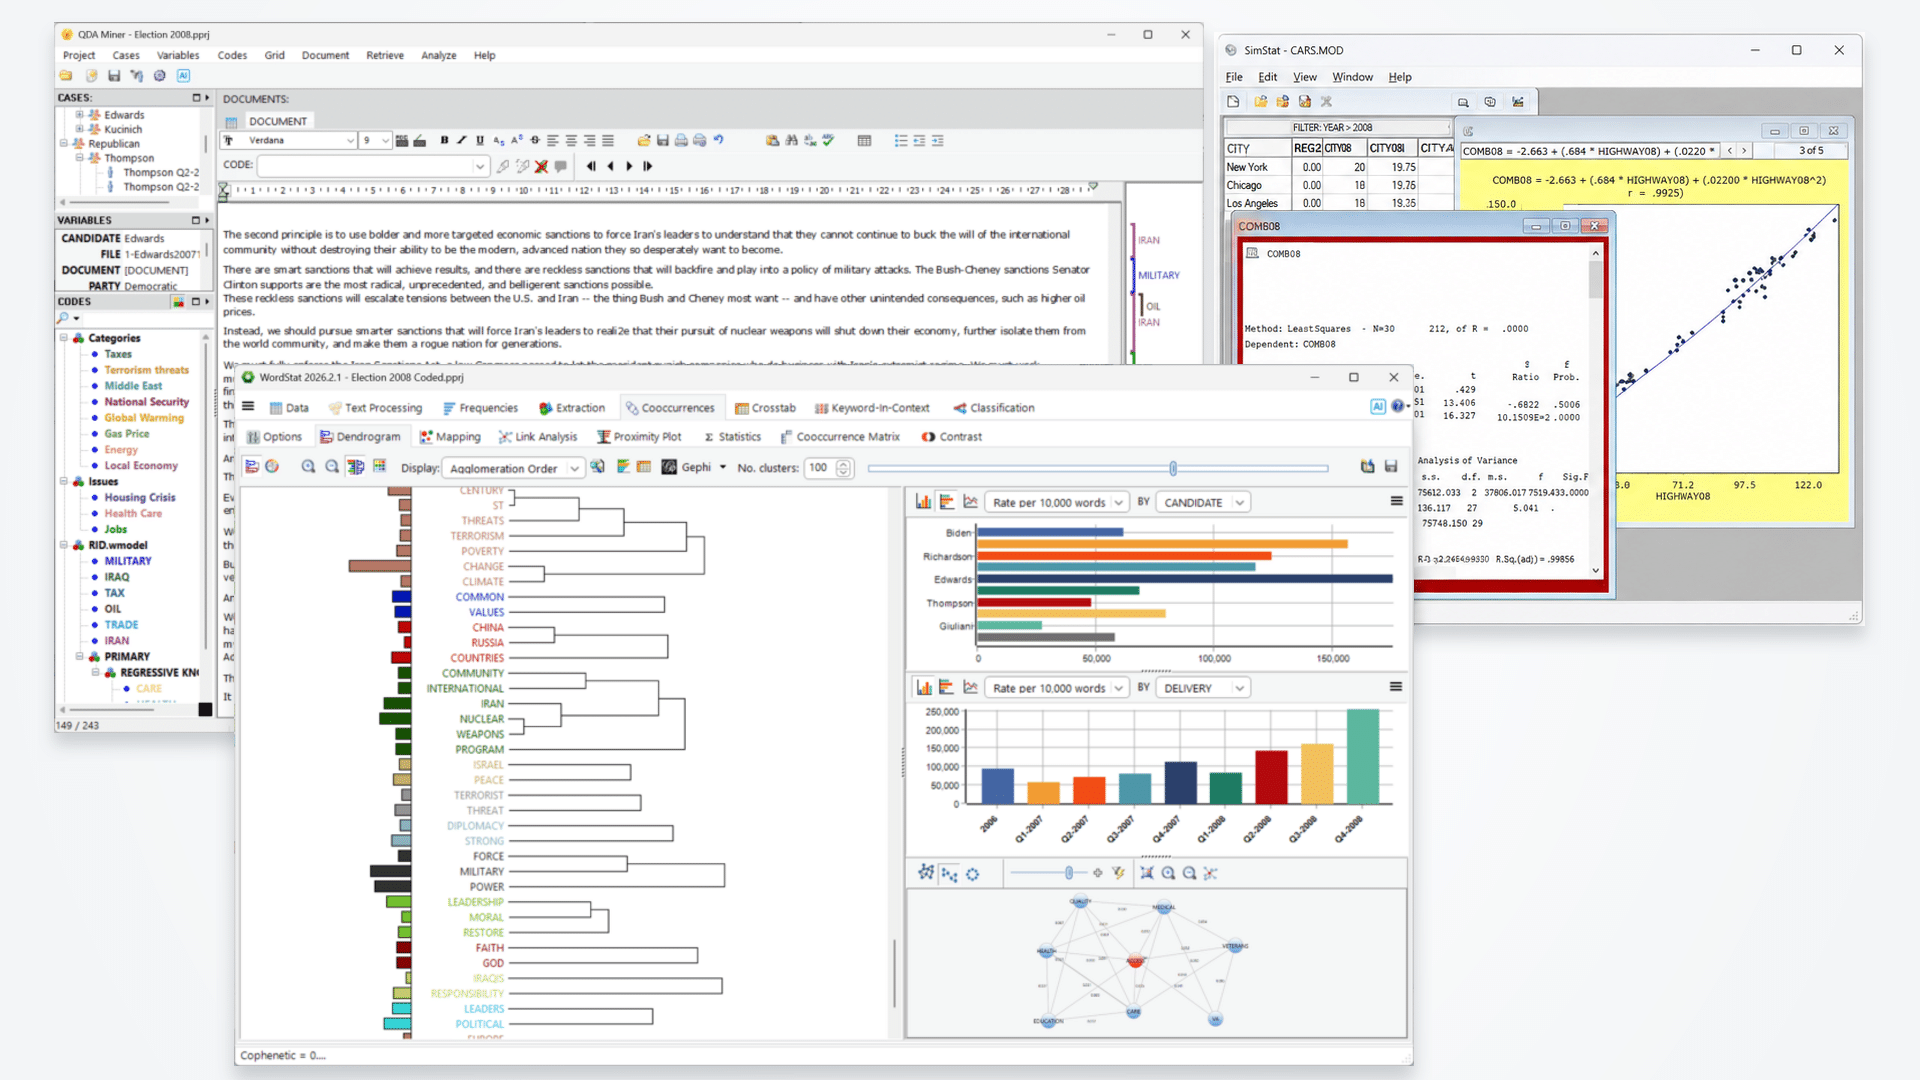Image resolution: width=1920 pixels, height=1080 pixels.
Task: Delete coding with red X icon
Action: click(x=541, y=166)
